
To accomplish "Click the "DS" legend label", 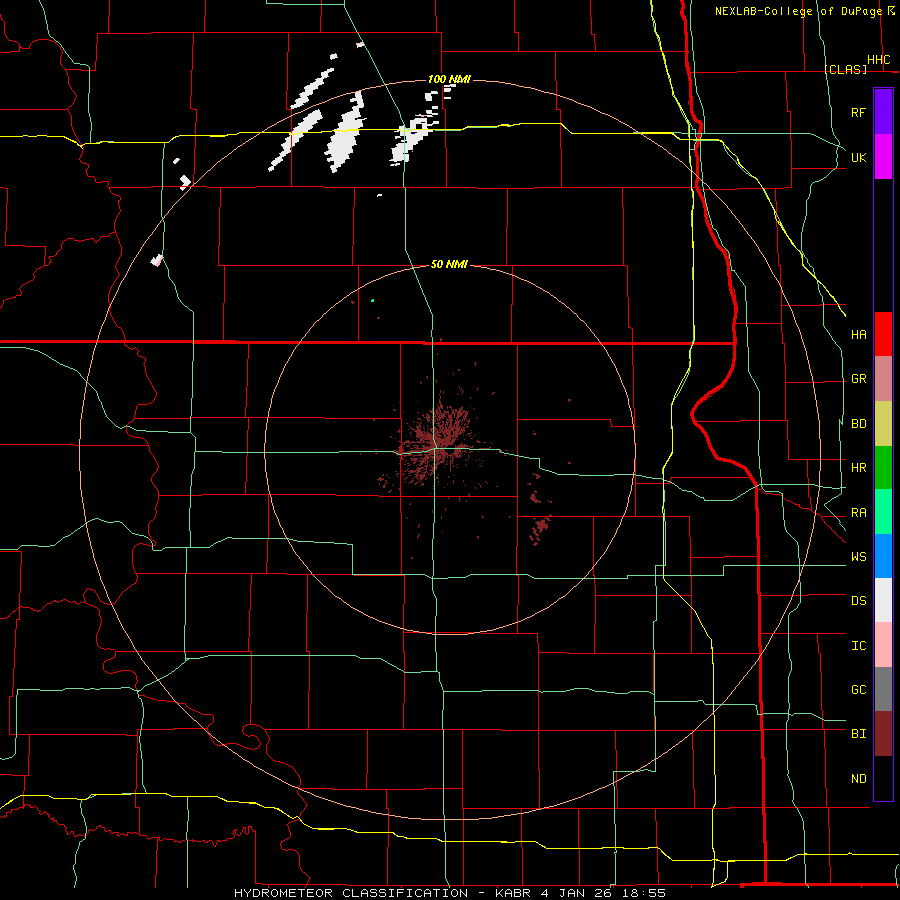I will [858, 601].
